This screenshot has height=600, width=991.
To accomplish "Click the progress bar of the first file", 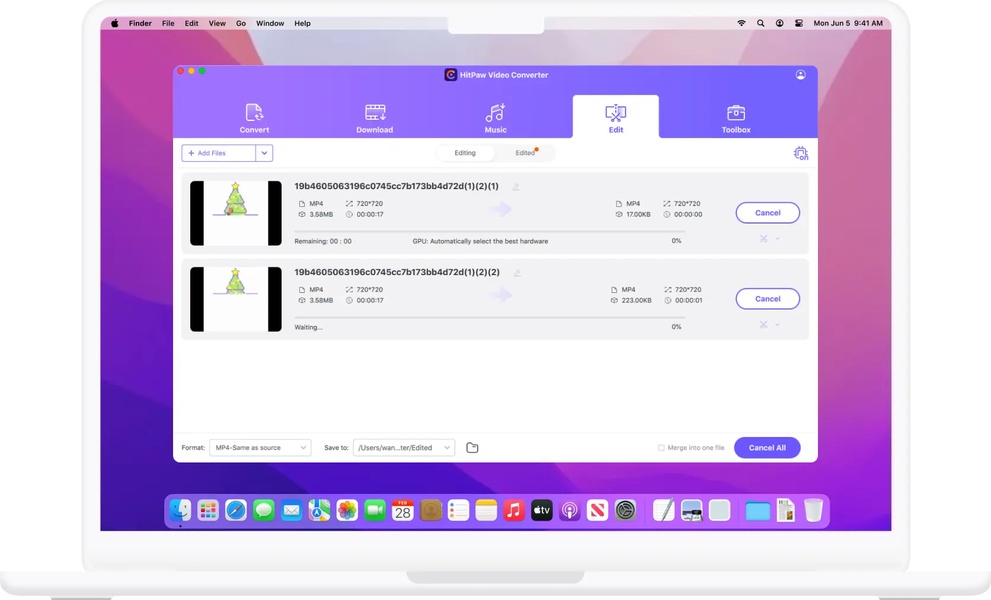I will click(488, 231).
